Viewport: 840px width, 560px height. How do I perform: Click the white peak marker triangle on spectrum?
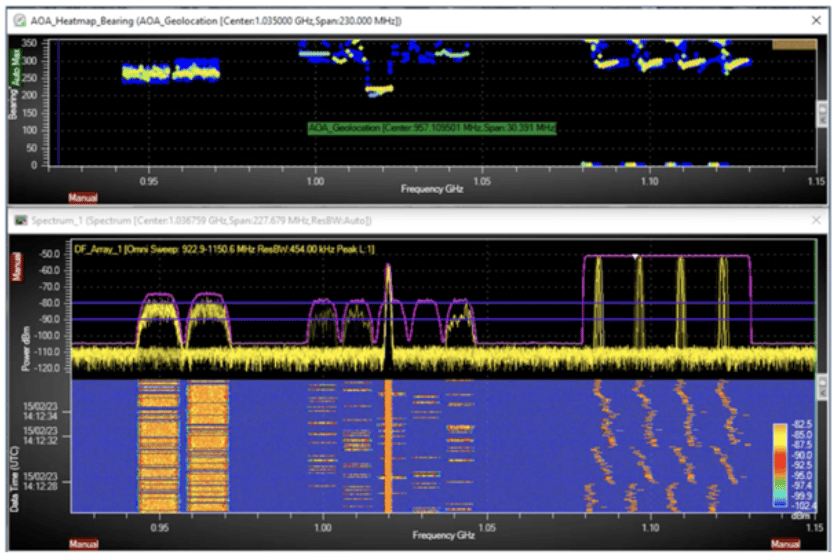636,256
